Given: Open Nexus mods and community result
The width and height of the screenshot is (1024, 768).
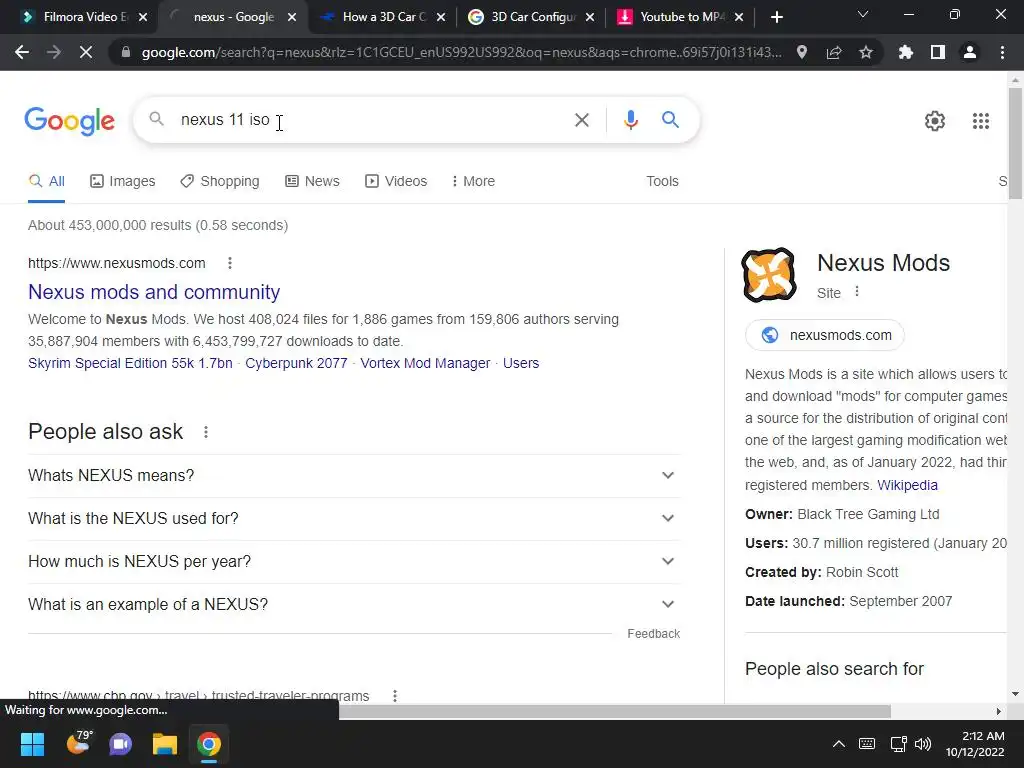Looking at the screenshot, I should point(154,292).
